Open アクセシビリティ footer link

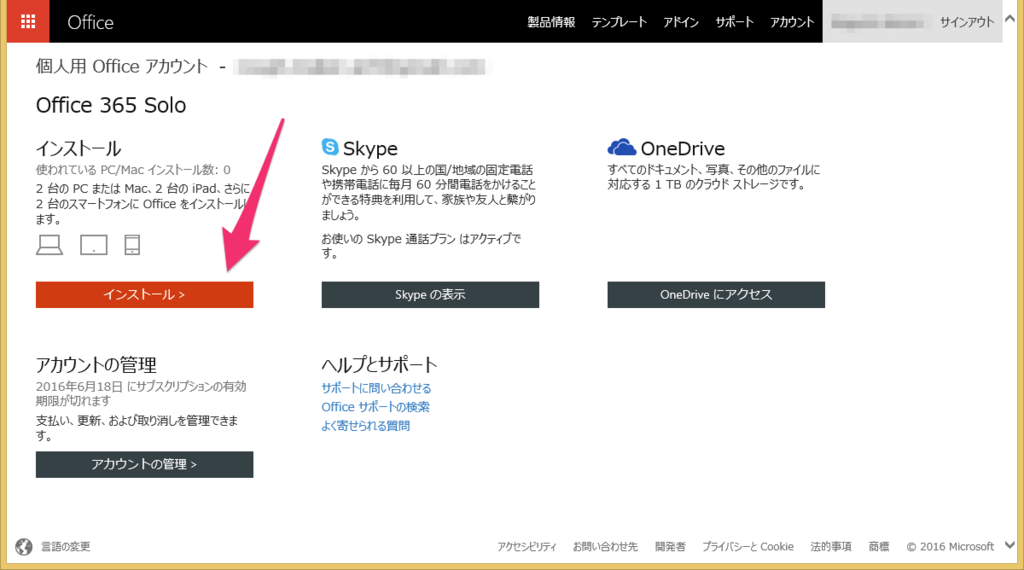[x=526, y=546]
